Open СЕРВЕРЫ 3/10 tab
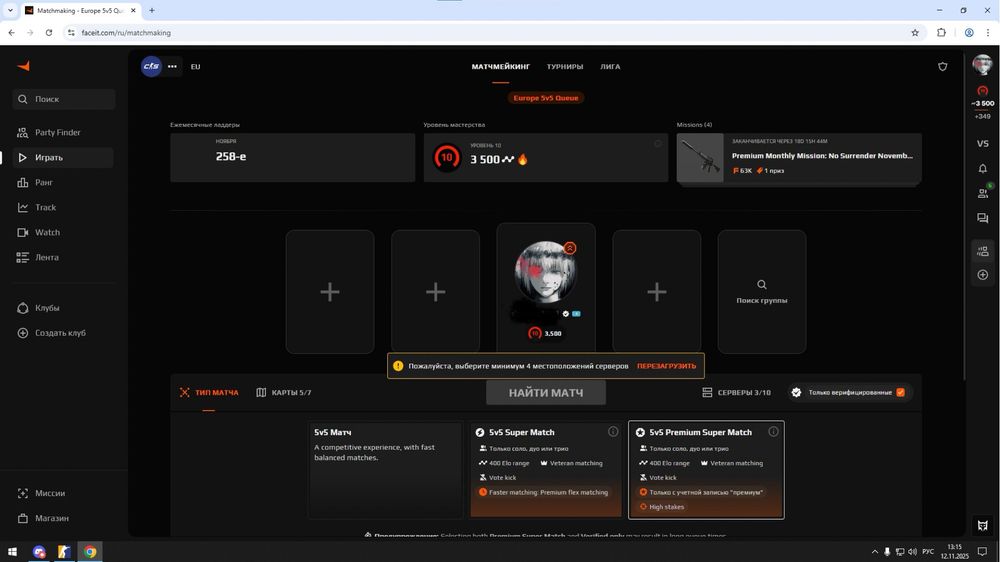This screenshot has width=1000, height=562. click(736, 392)
